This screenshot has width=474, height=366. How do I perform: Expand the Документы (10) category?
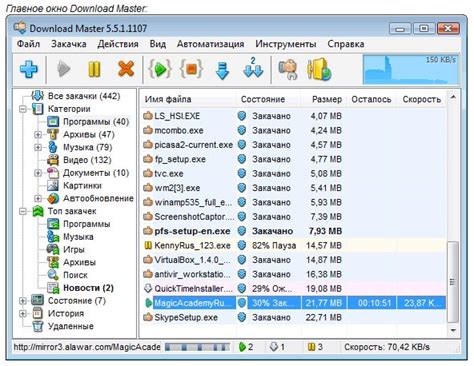click(38, 173)
